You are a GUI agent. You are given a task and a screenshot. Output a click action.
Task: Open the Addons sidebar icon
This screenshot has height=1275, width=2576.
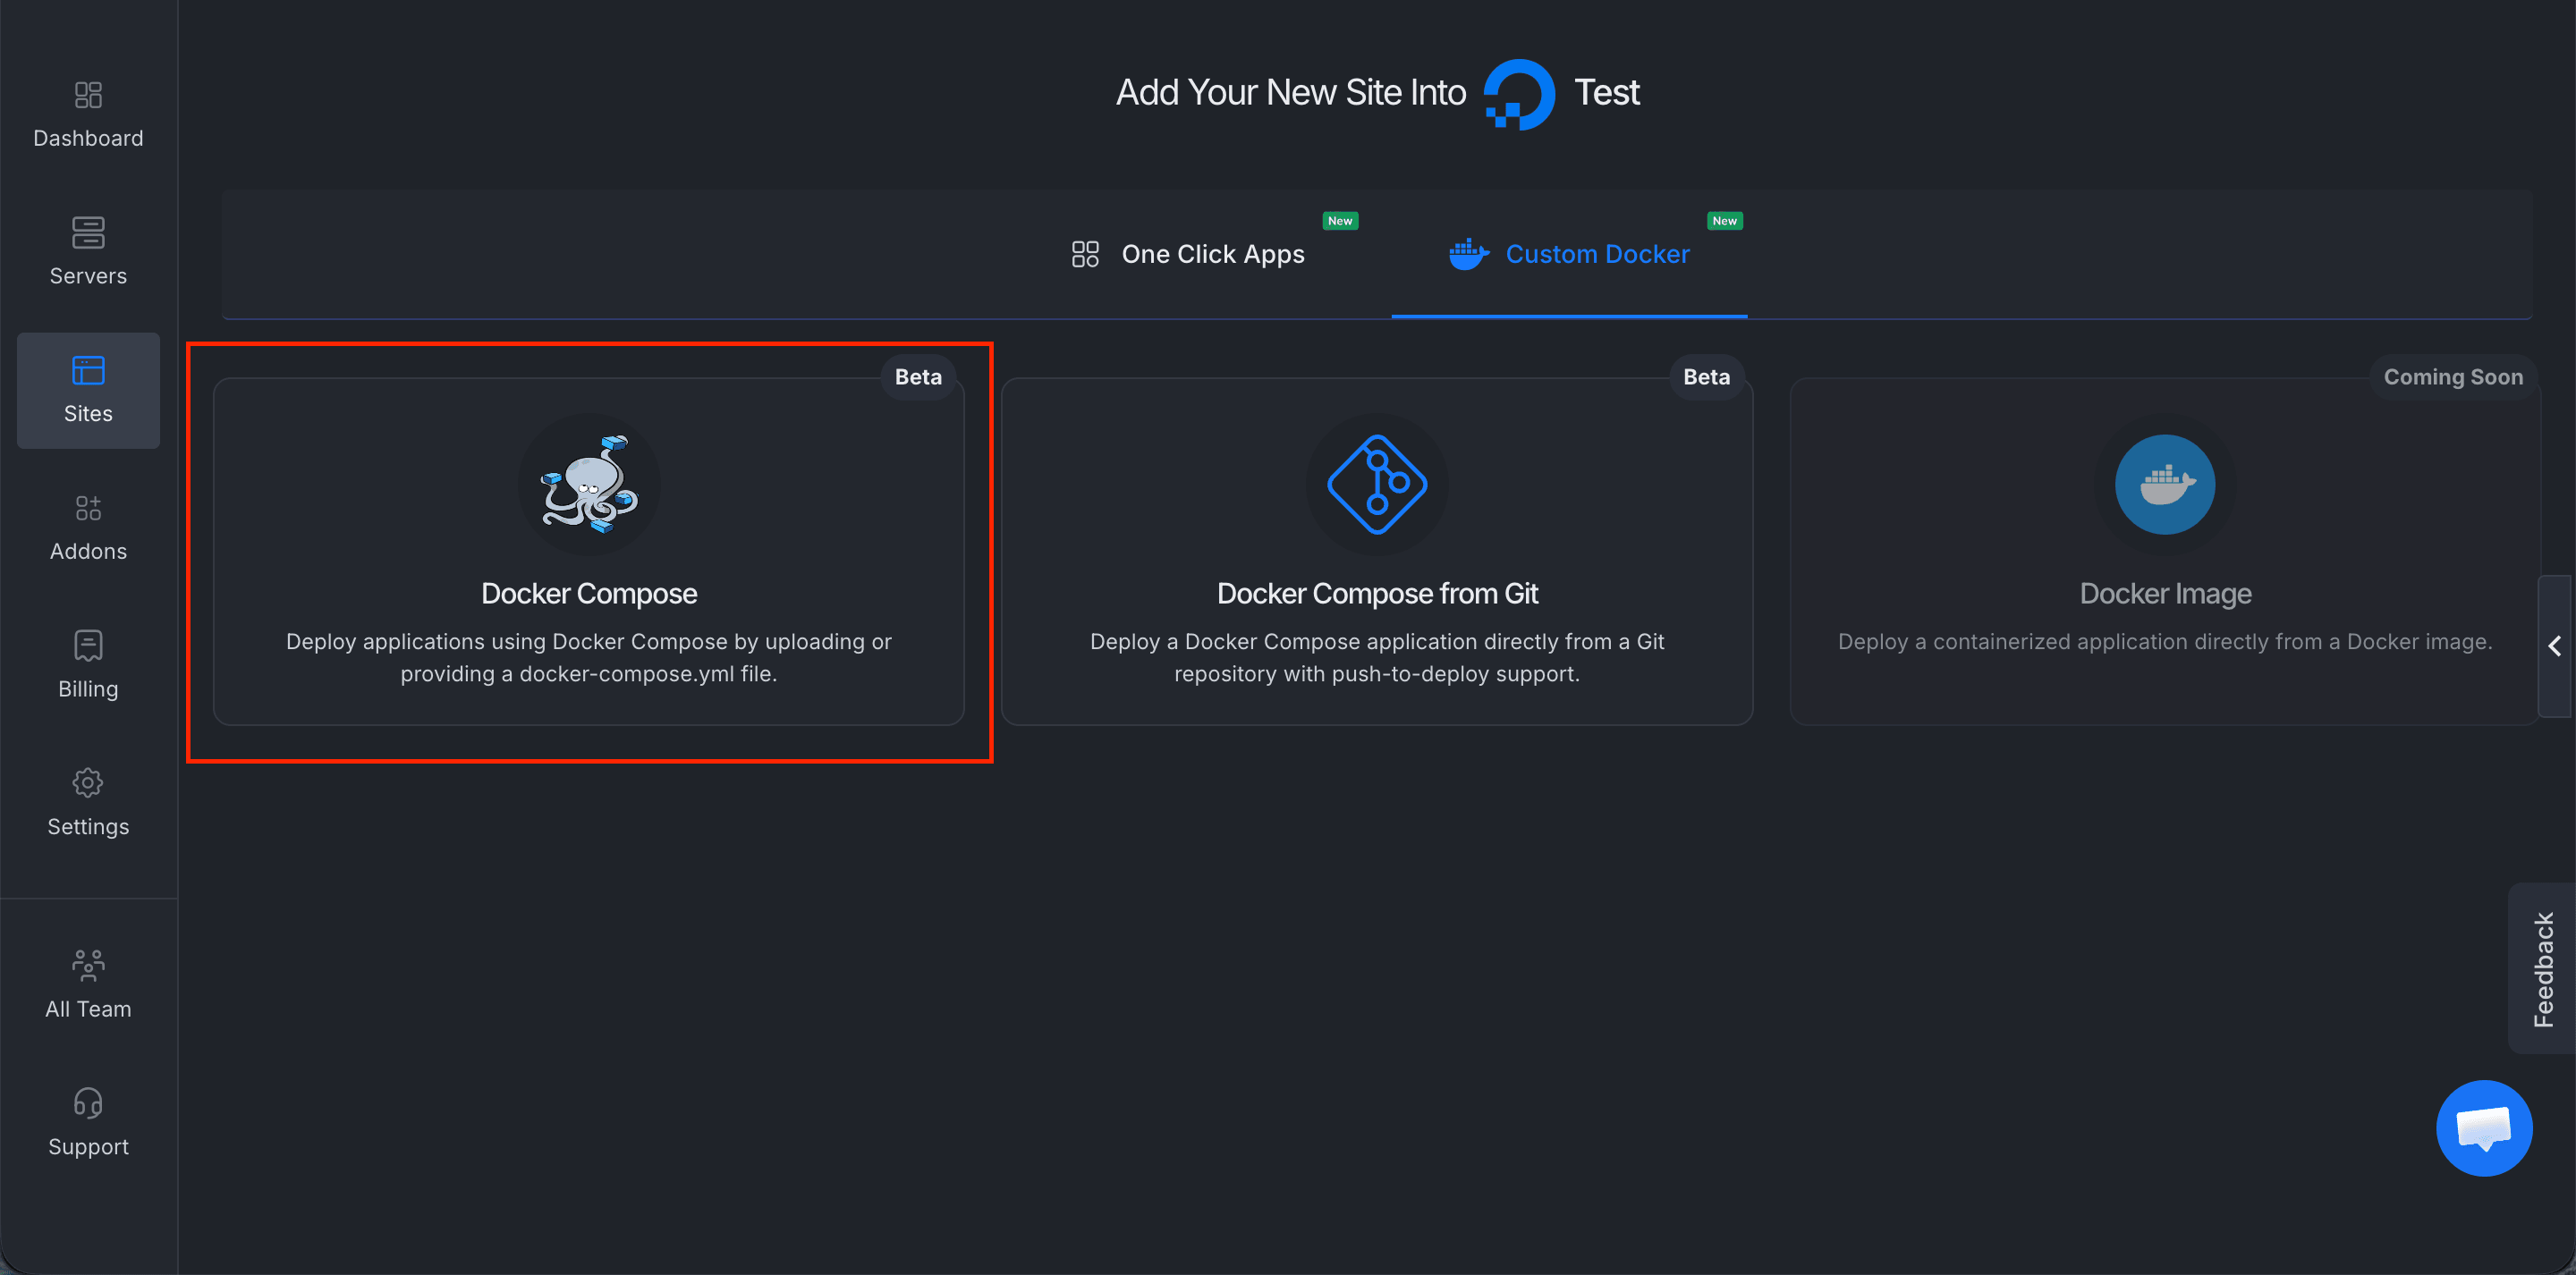coord(88,508)
